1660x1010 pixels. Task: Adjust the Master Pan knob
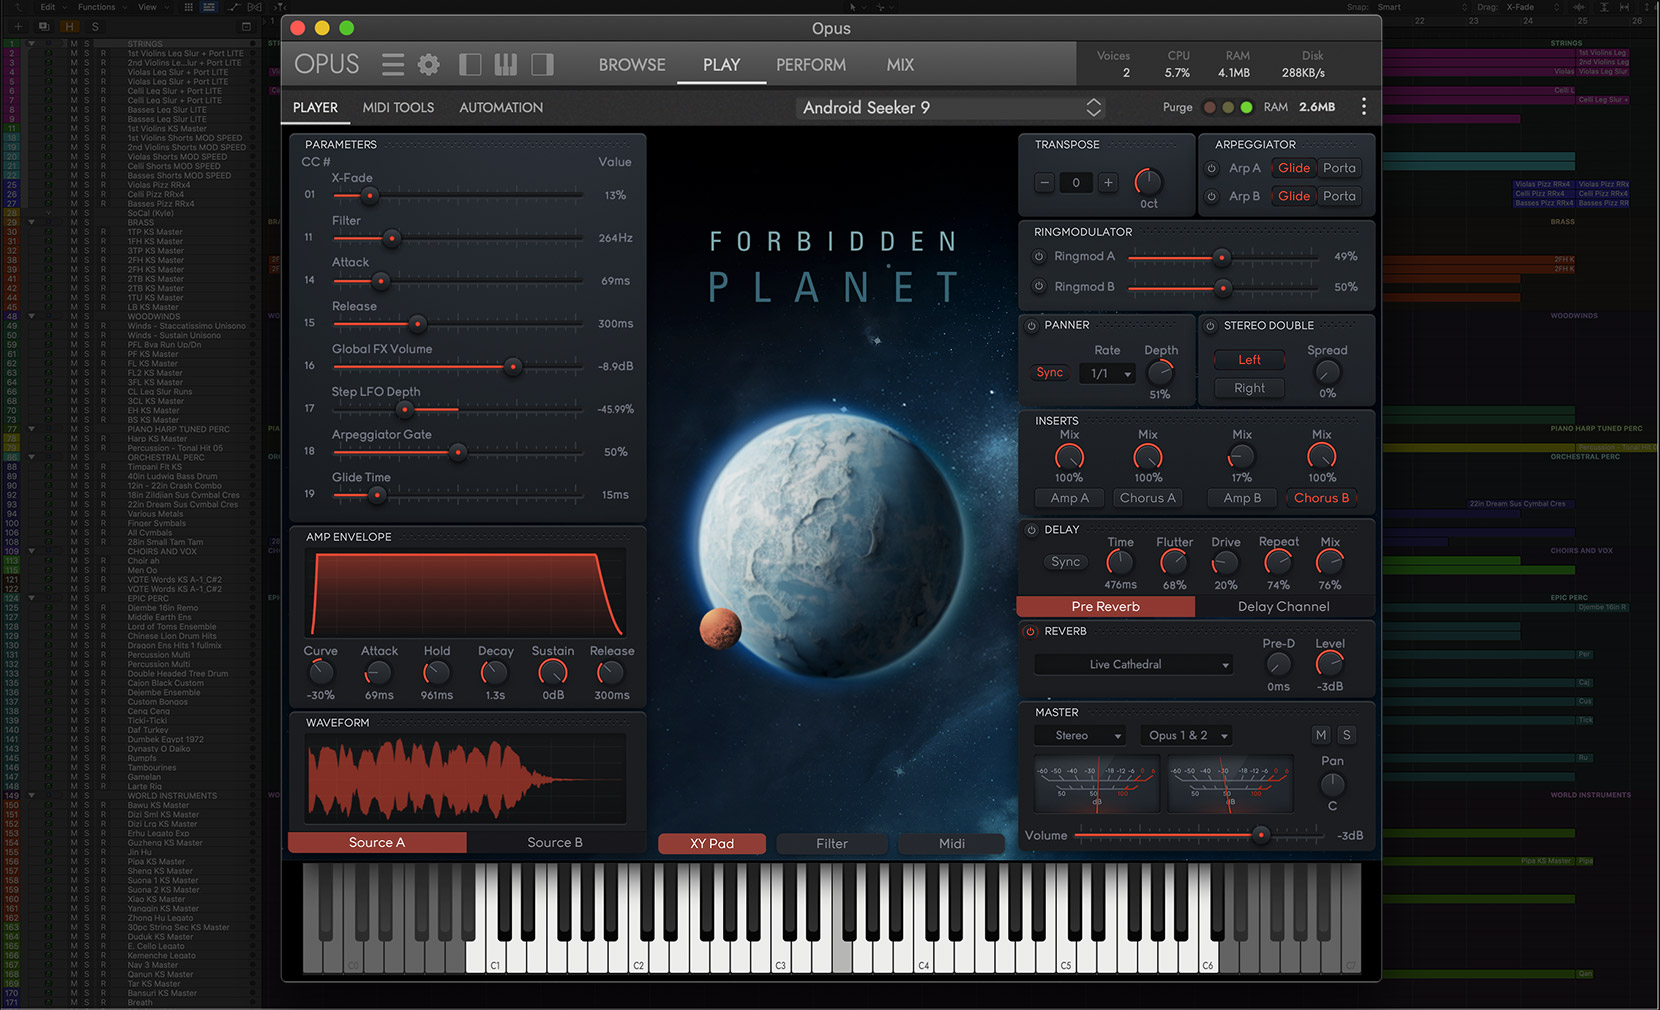coord(1332,784)
